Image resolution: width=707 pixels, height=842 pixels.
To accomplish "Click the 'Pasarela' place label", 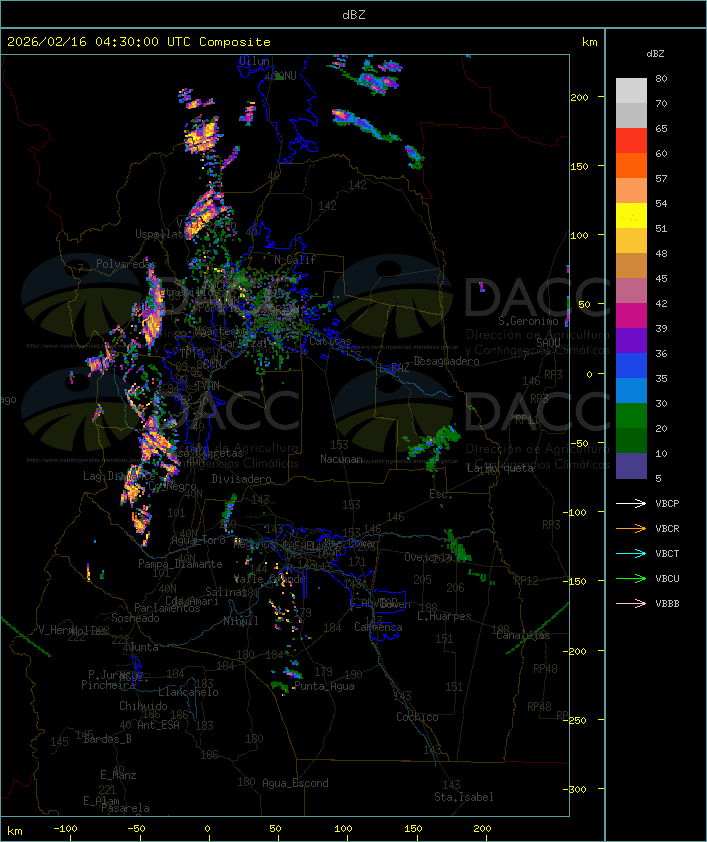I will (x=125, y=808).
